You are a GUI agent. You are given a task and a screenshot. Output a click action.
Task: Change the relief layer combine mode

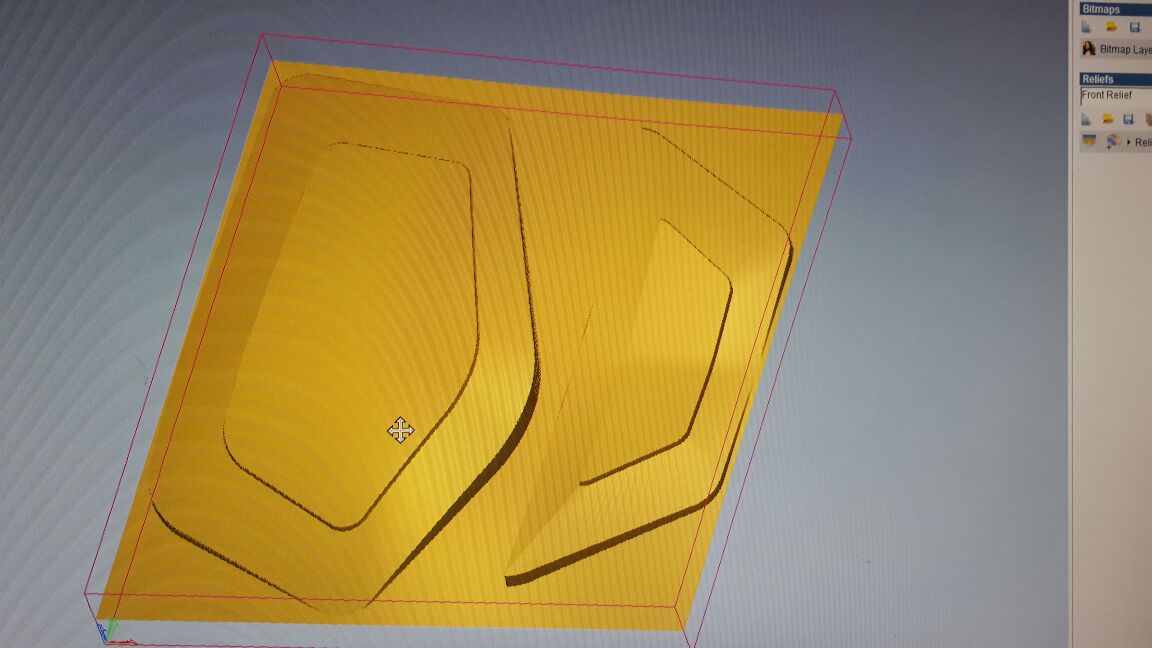pyautogui.click(x=1112, y=142)
